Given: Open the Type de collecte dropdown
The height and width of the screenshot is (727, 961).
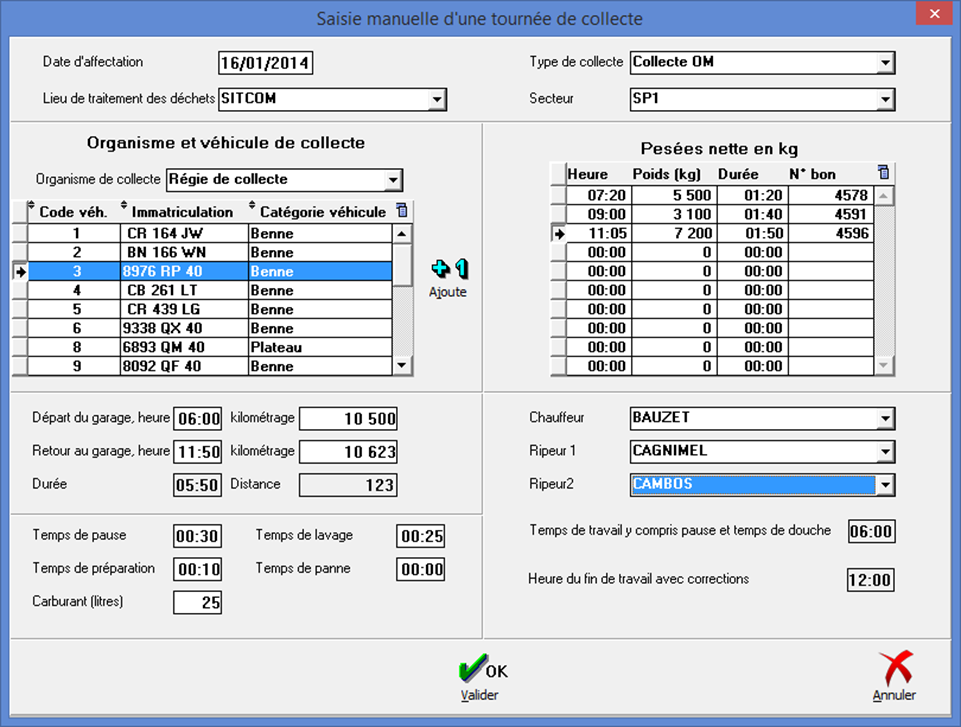Looking at the screenshot, I should tap(885, 63).
